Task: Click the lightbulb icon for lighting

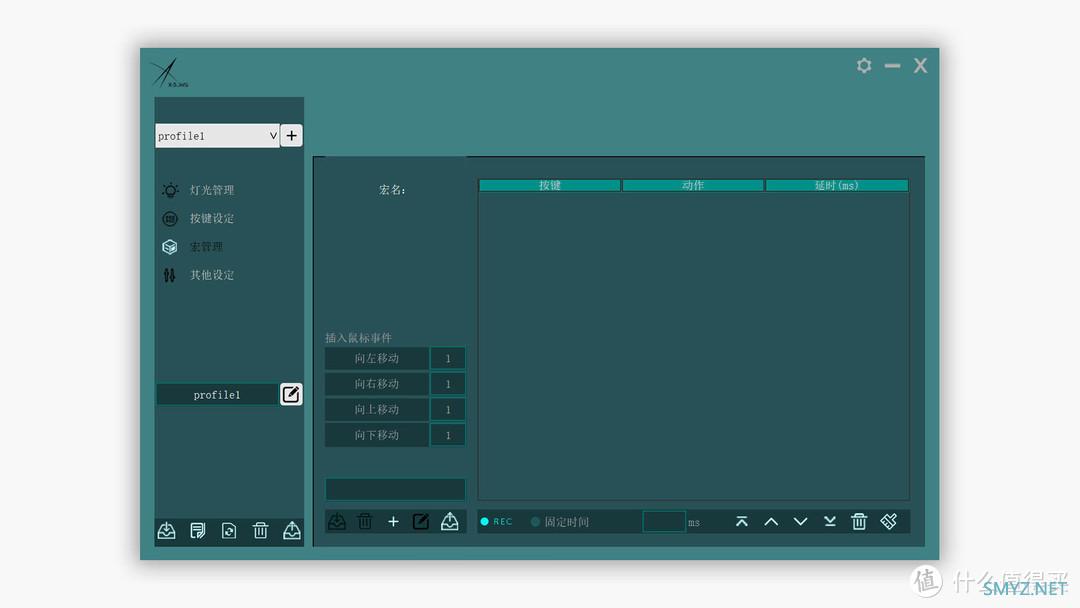Action: (170, 190)
